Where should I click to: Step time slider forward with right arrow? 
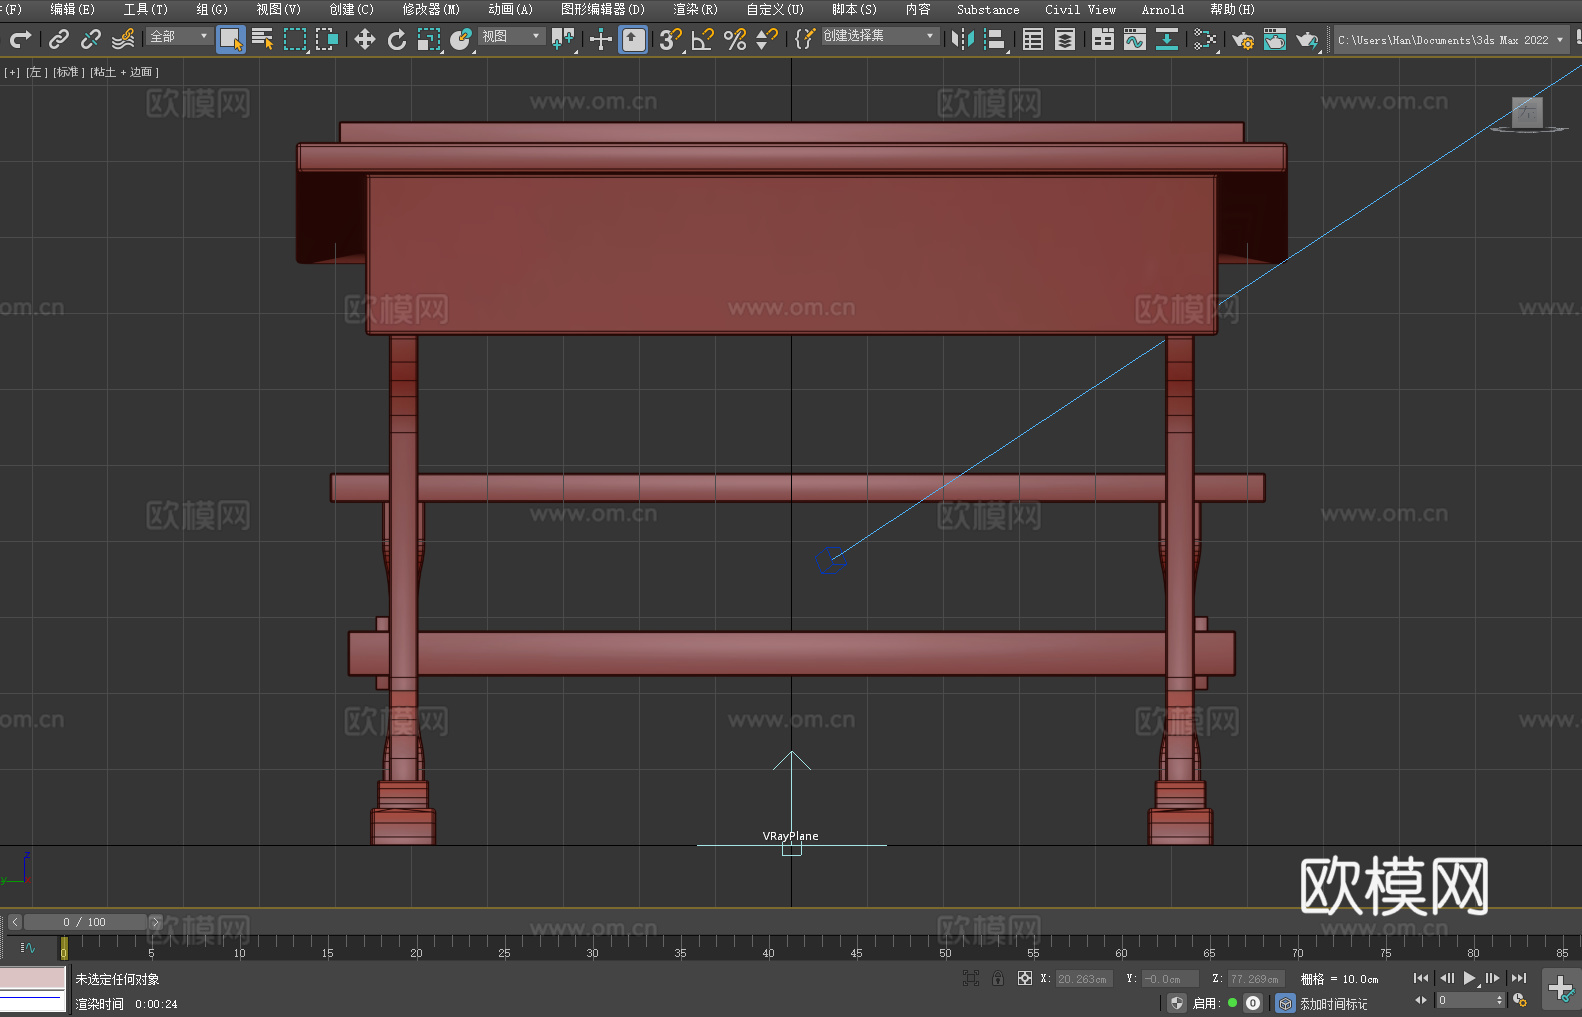click(155, 922)
